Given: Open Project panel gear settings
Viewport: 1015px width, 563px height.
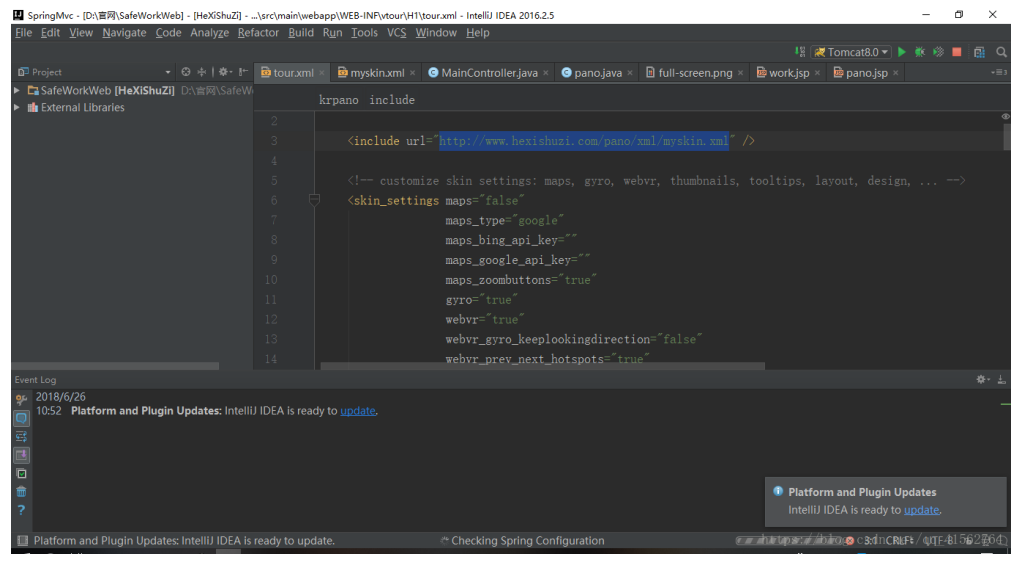Looking at the screenshot, I should tap(224, 72).
